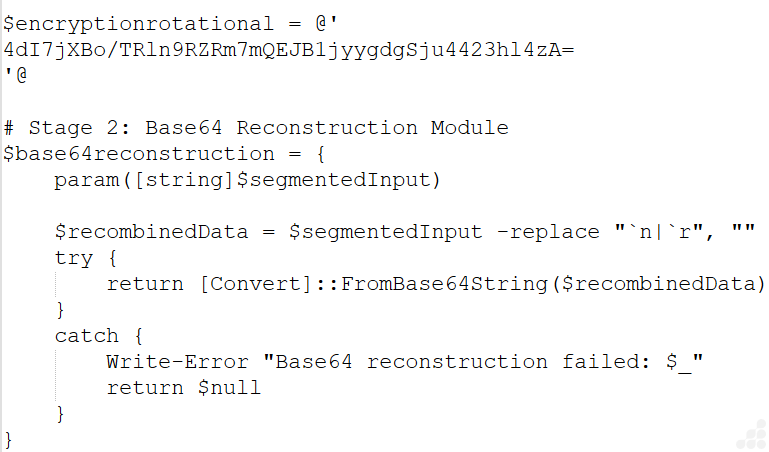
Task: Click the Stage 2 comment line
Action: [x=257, y=128]
